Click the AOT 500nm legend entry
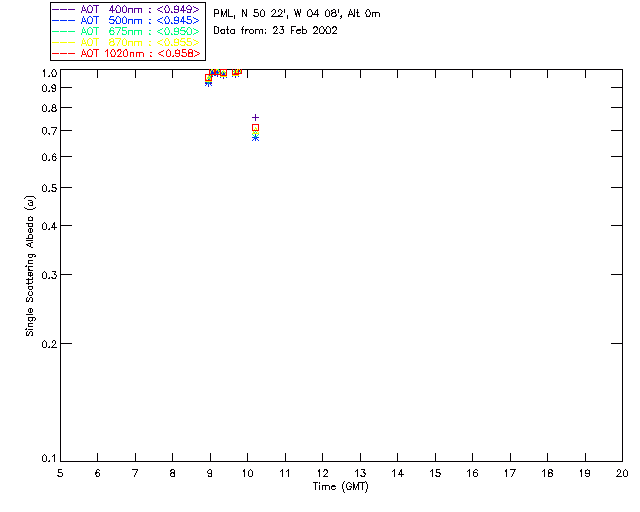Viewport: 640px width, 512px height. pyautogui.click(x=126, y=20)
